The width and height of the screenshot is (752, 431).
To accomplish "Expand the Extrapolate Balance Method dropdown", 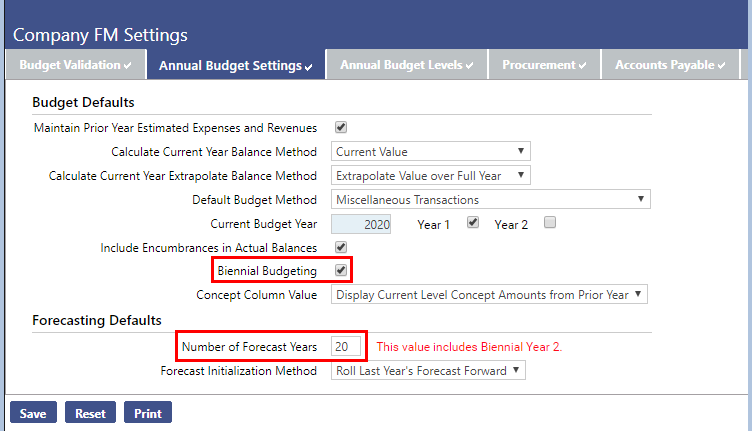I will point(430,176).
